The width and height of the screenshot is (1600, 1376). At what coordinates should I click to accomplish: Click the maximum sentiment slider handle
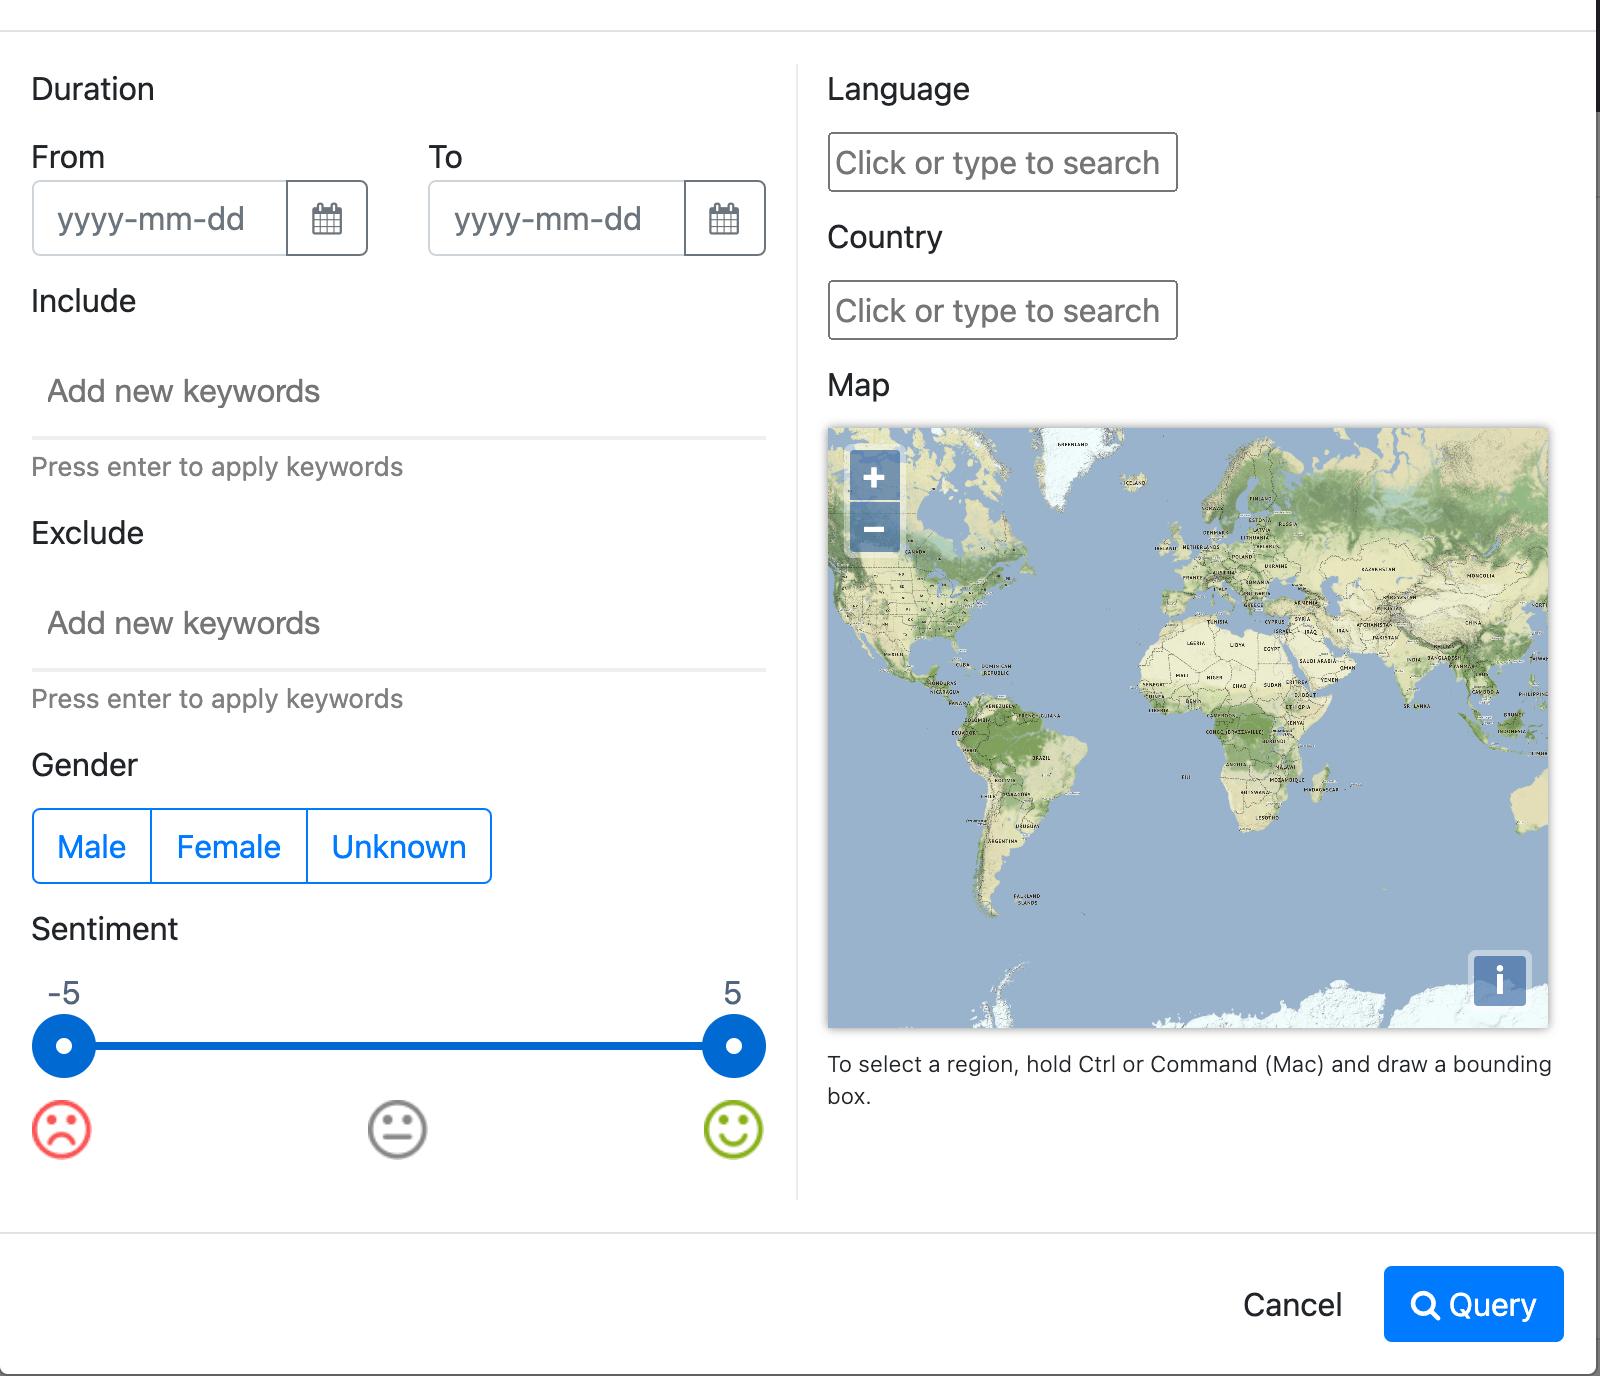[734, 1046]
